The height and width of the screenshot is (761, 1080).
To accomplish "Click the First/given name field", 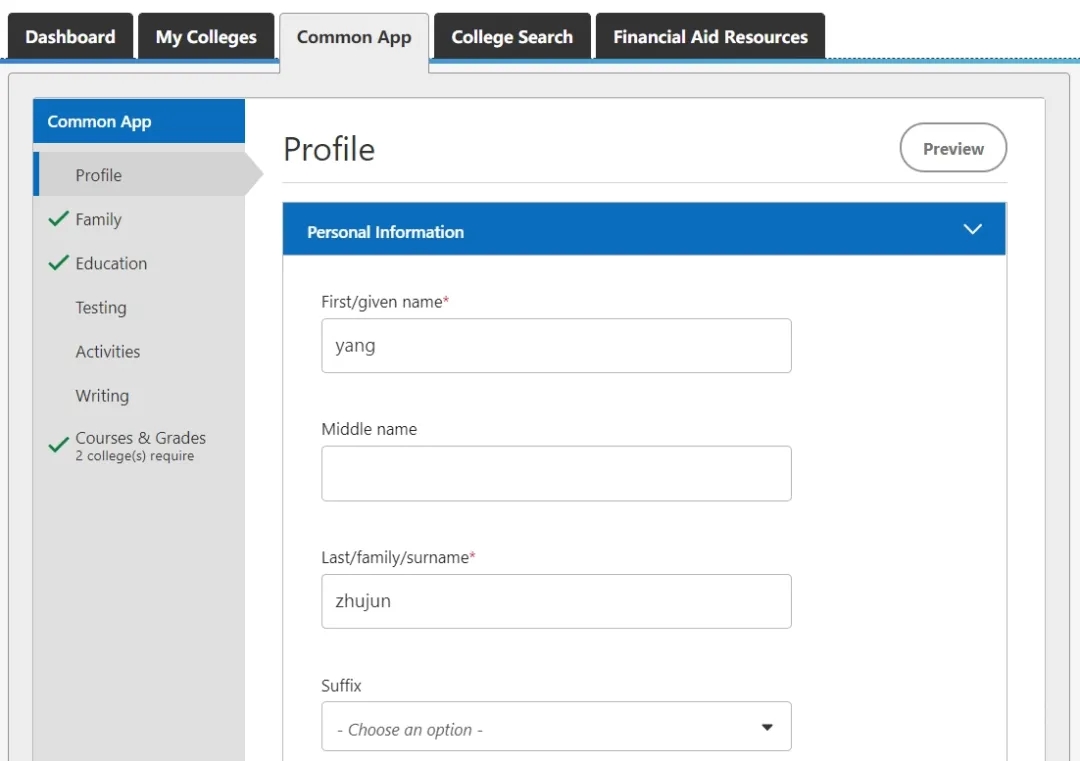I will coord(556,346).
